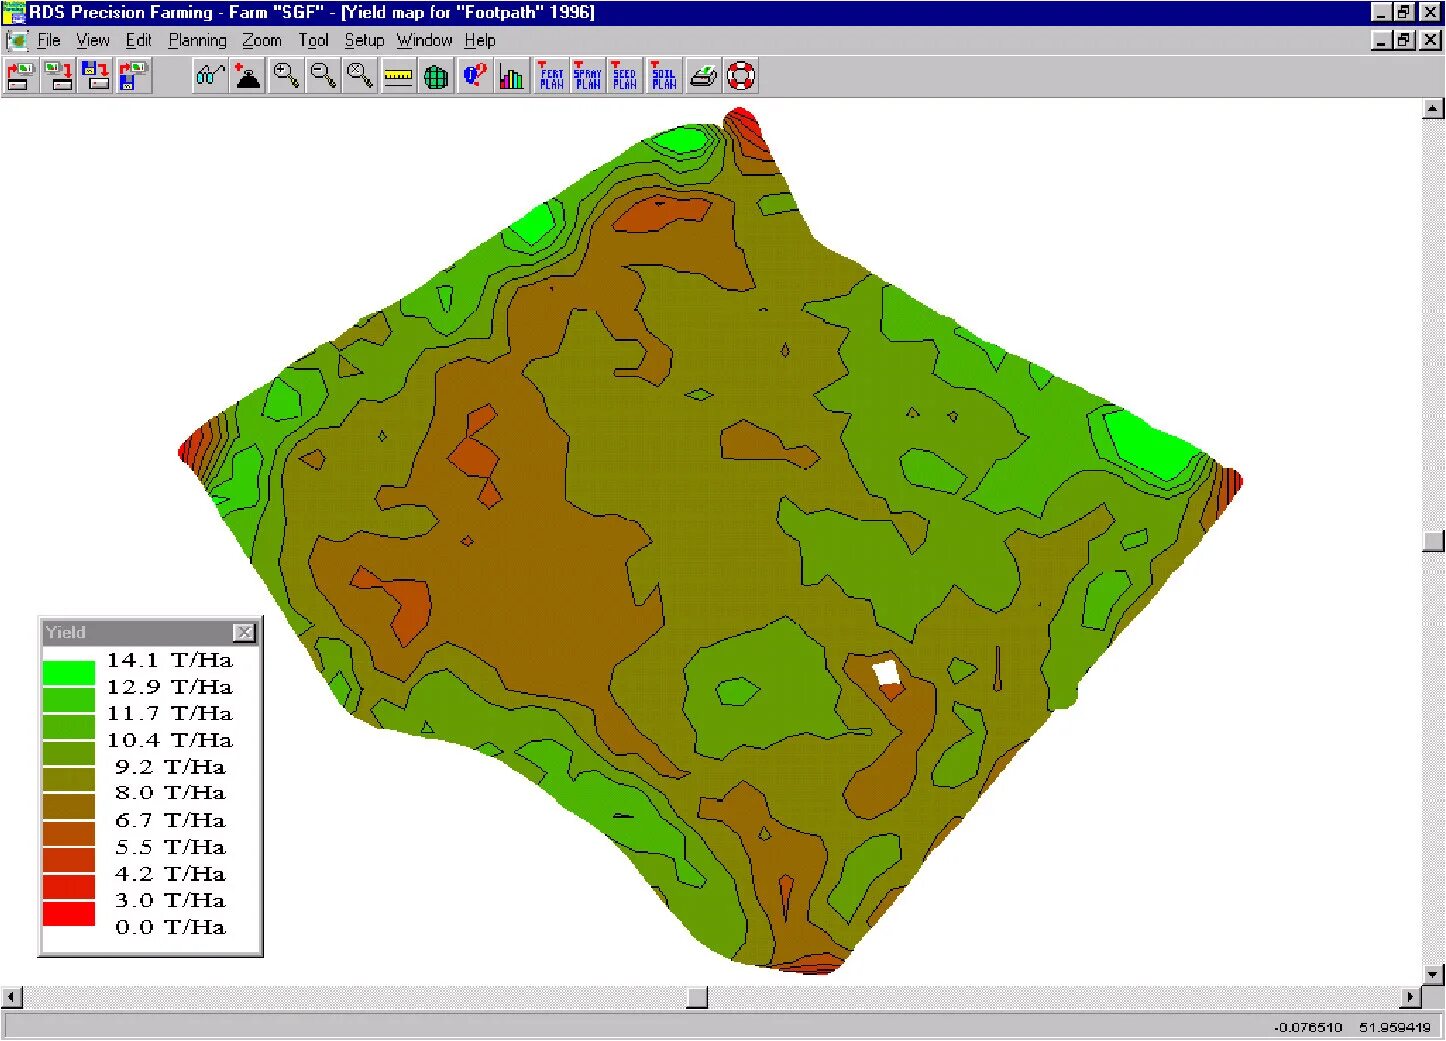Close the Yield legend panel

pyautogui.click(x=244, y=633)
